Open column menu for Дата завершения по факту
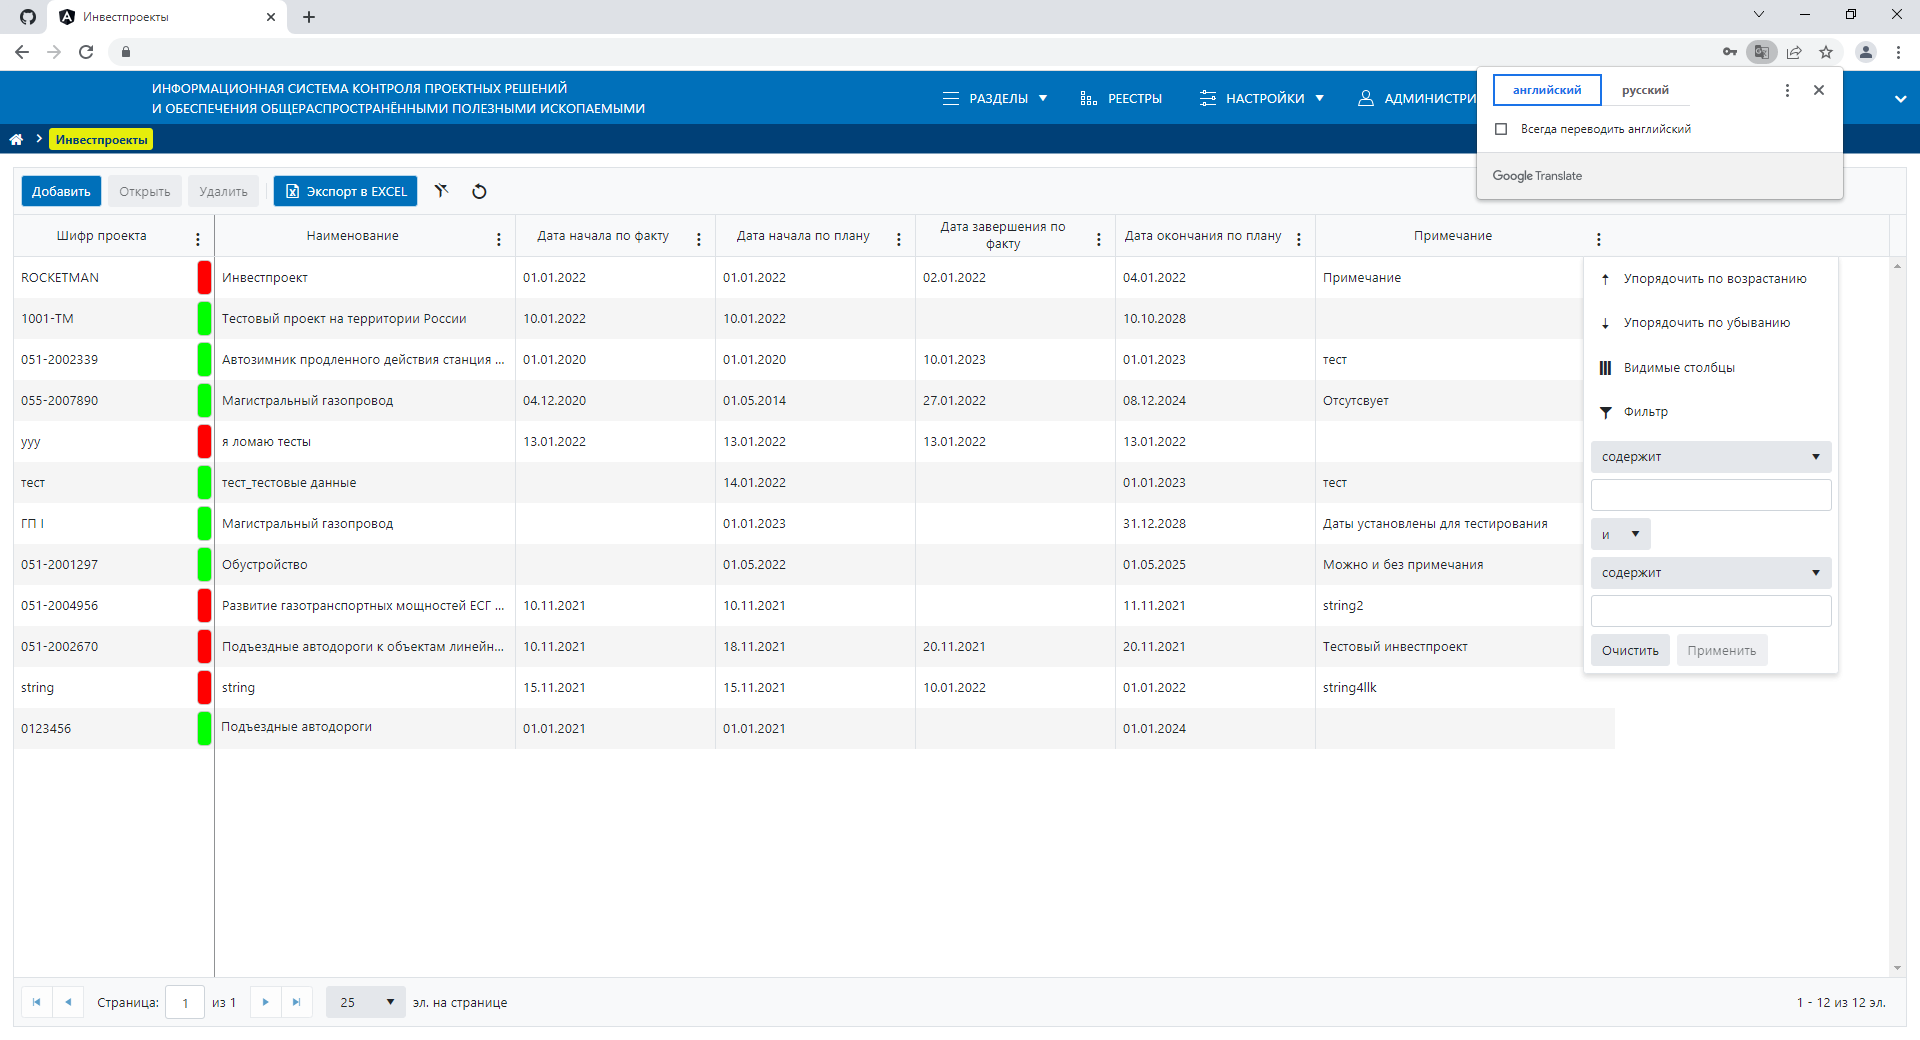The image size is (1920, 1040). (1098, 239)
